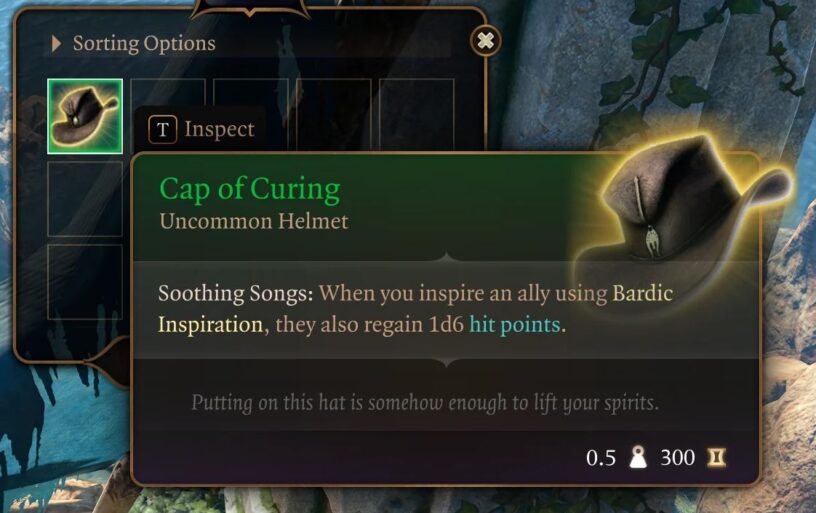Select the empty slot below the hat
This screenshot has width=816, height=513.
[x=85, y=199]
